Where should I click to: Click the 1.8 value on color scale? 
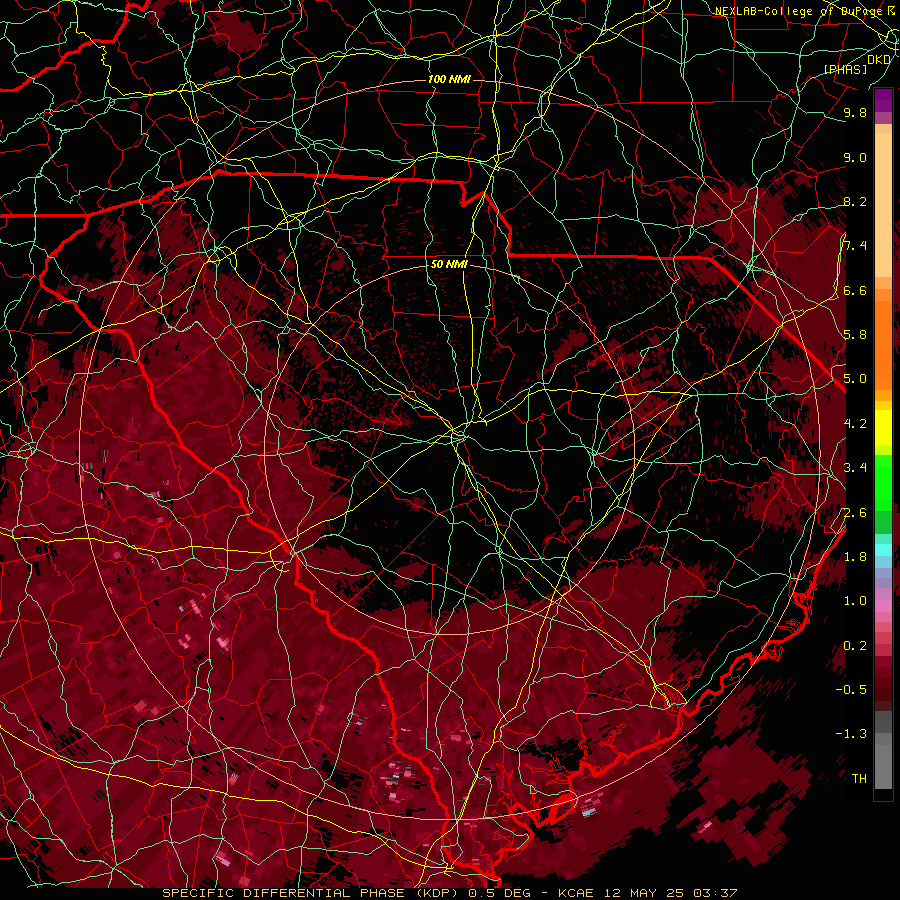click(855, 557)
